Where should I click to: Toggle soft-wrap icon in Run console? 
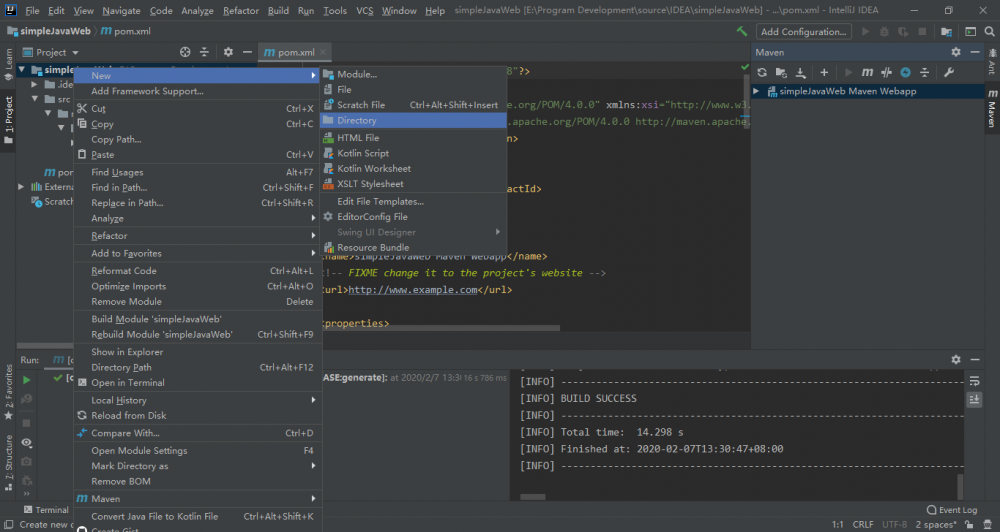pos(974,381)
